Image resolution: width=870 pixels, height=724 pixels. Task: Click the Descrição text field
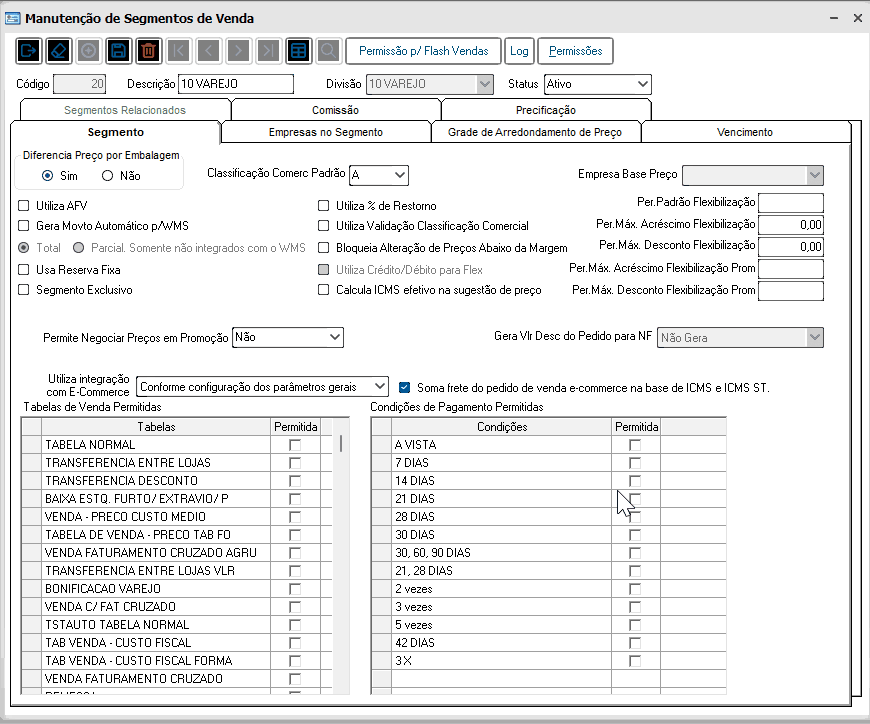tap(236, 85)
